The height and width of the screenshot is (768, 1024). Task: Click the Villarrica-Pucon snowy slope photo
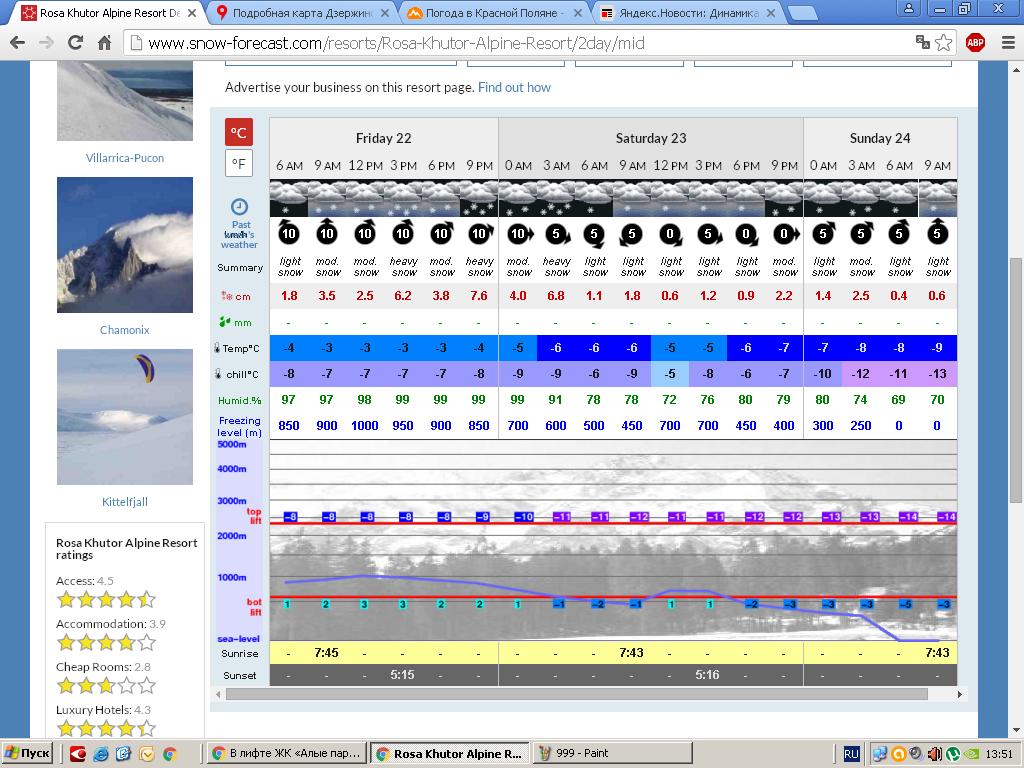click(125, 101)
